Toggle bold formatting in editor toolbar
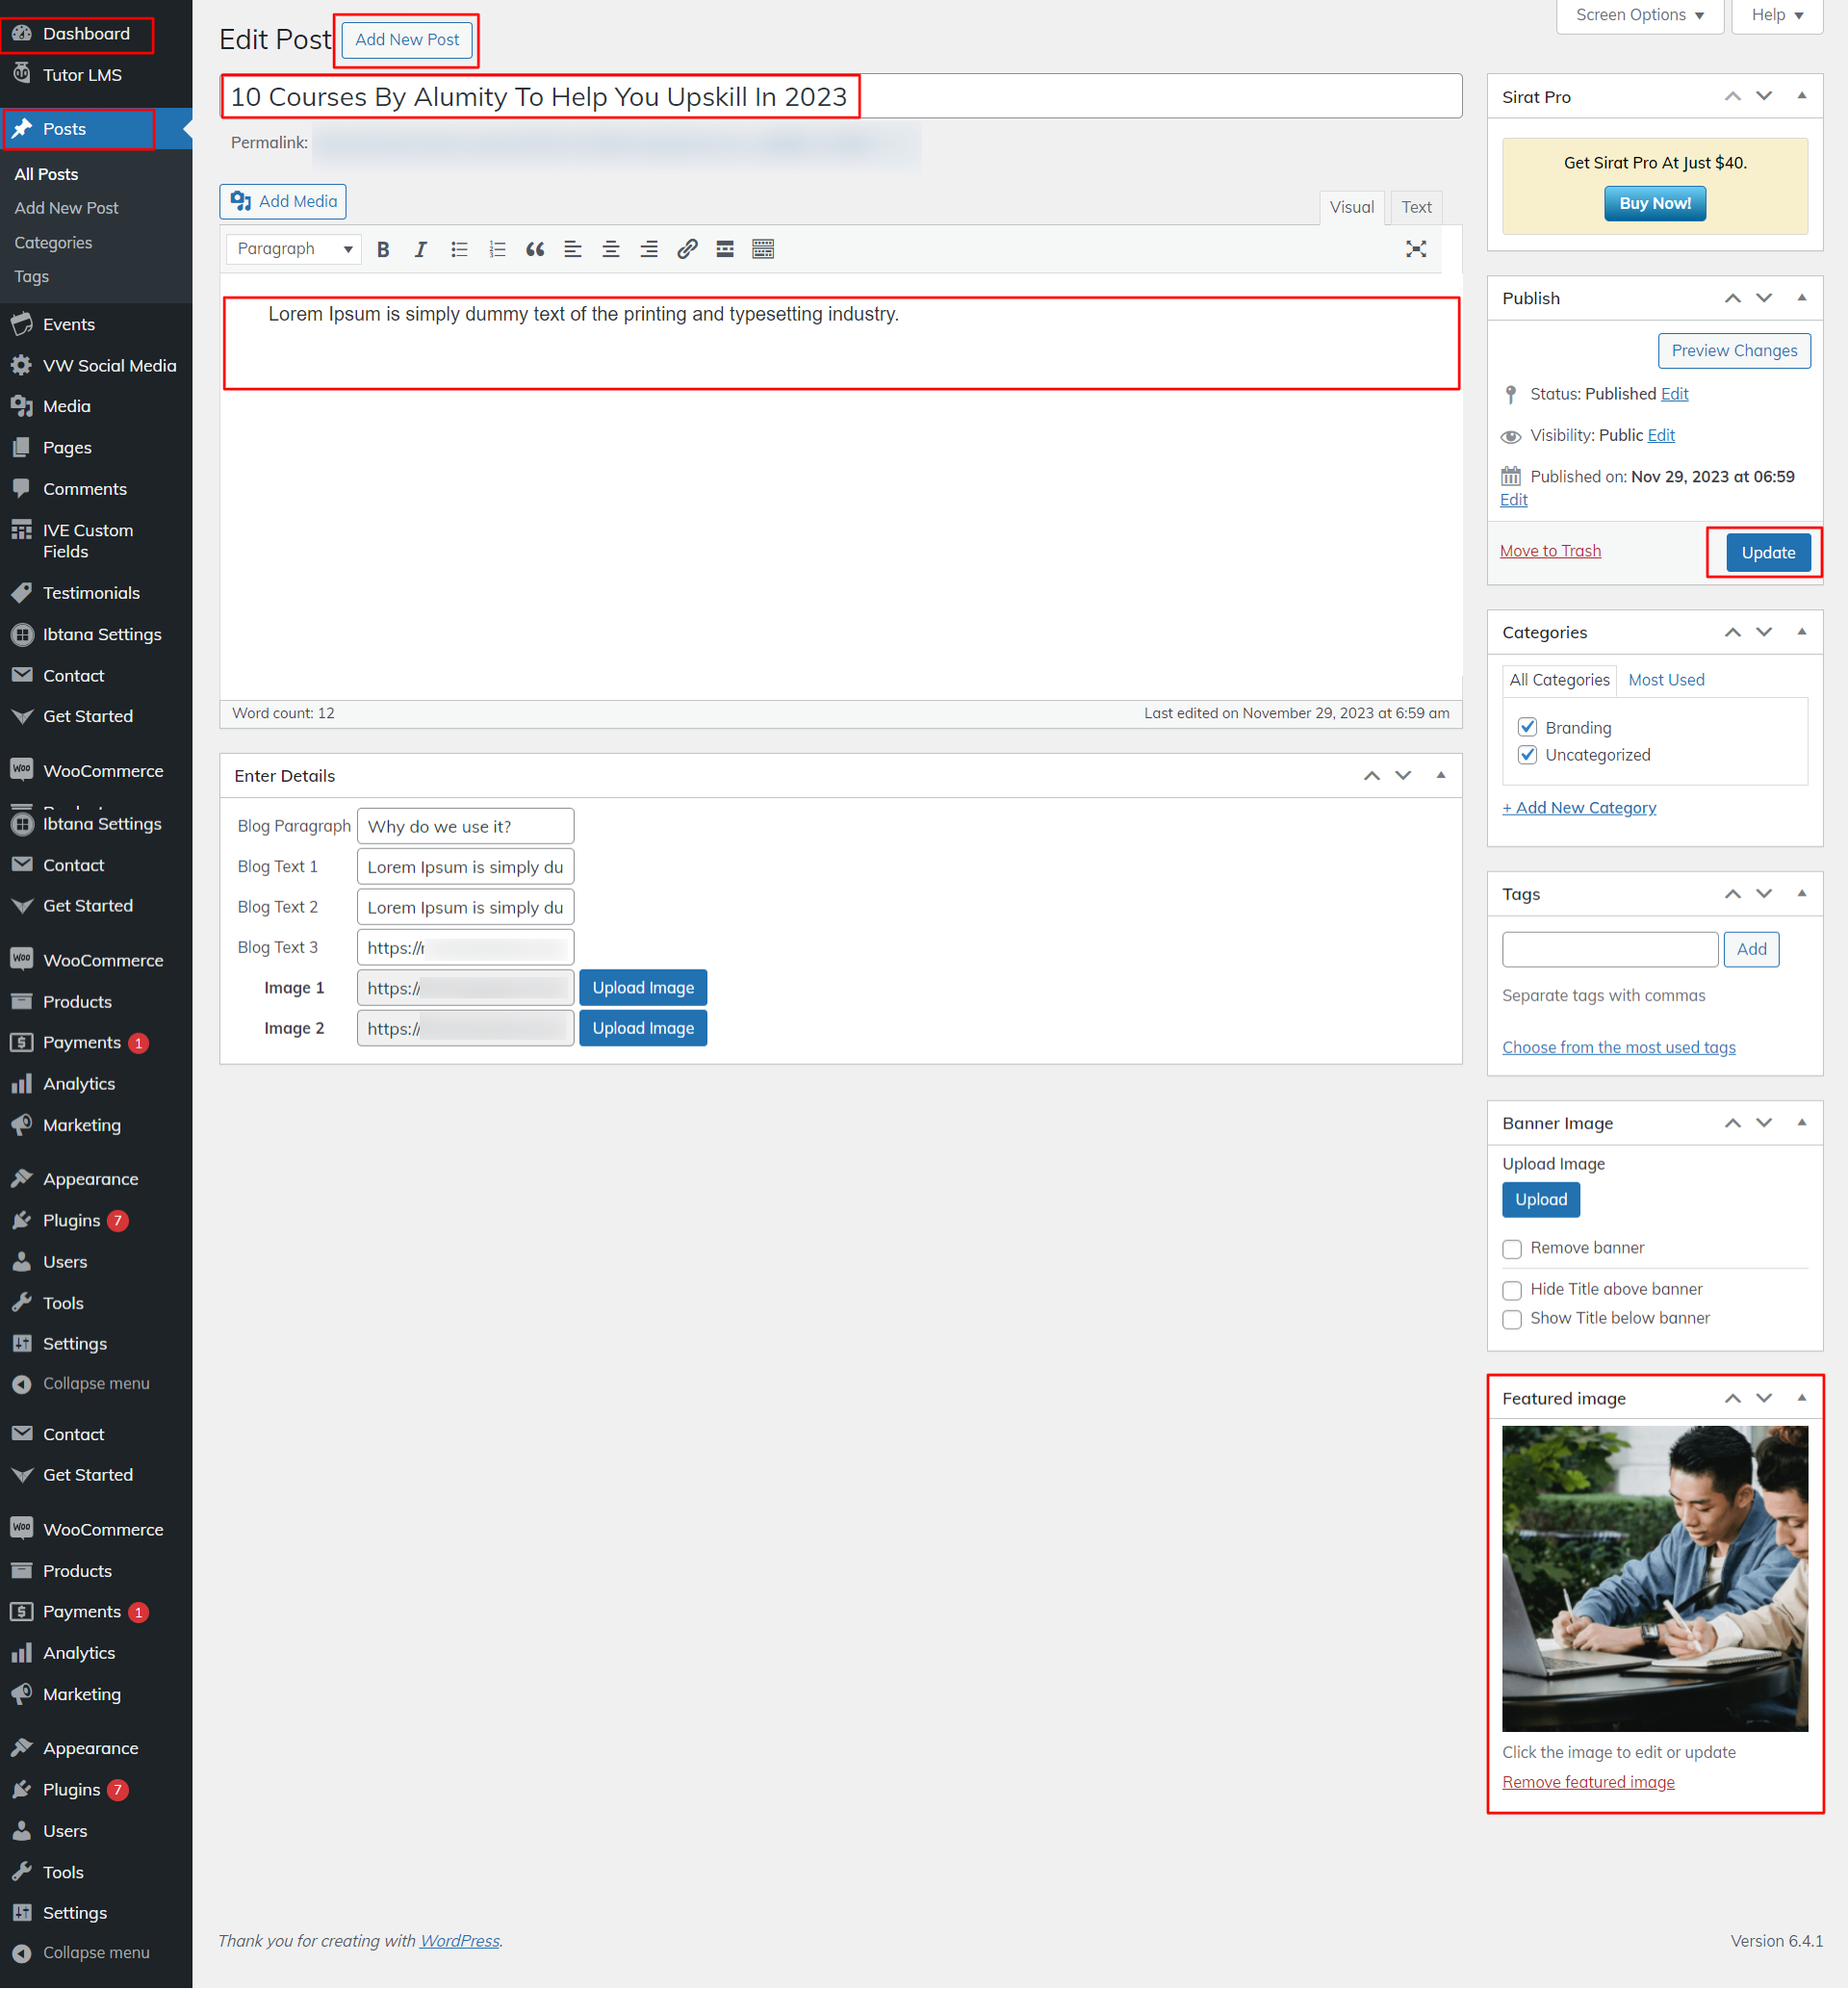Image resolution: width=1848 pixels, height=1989 pixels. click(383, 250)
